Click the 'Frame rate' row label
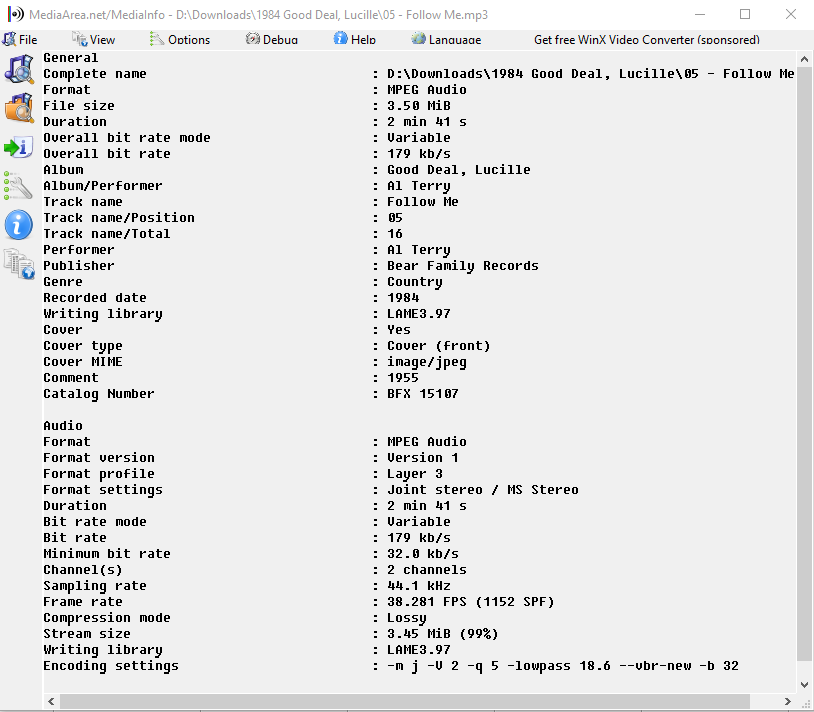Viewport: 814px width, 712px height. point(83,602)
